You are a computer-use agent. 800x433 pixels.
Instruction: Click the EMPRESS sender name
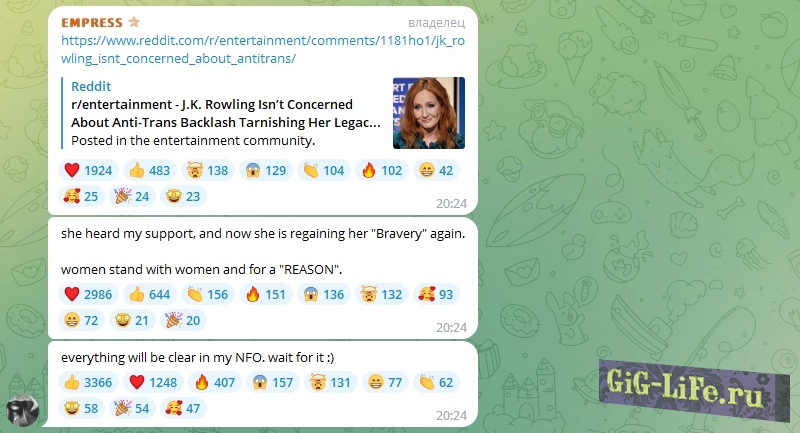(92, 22)
